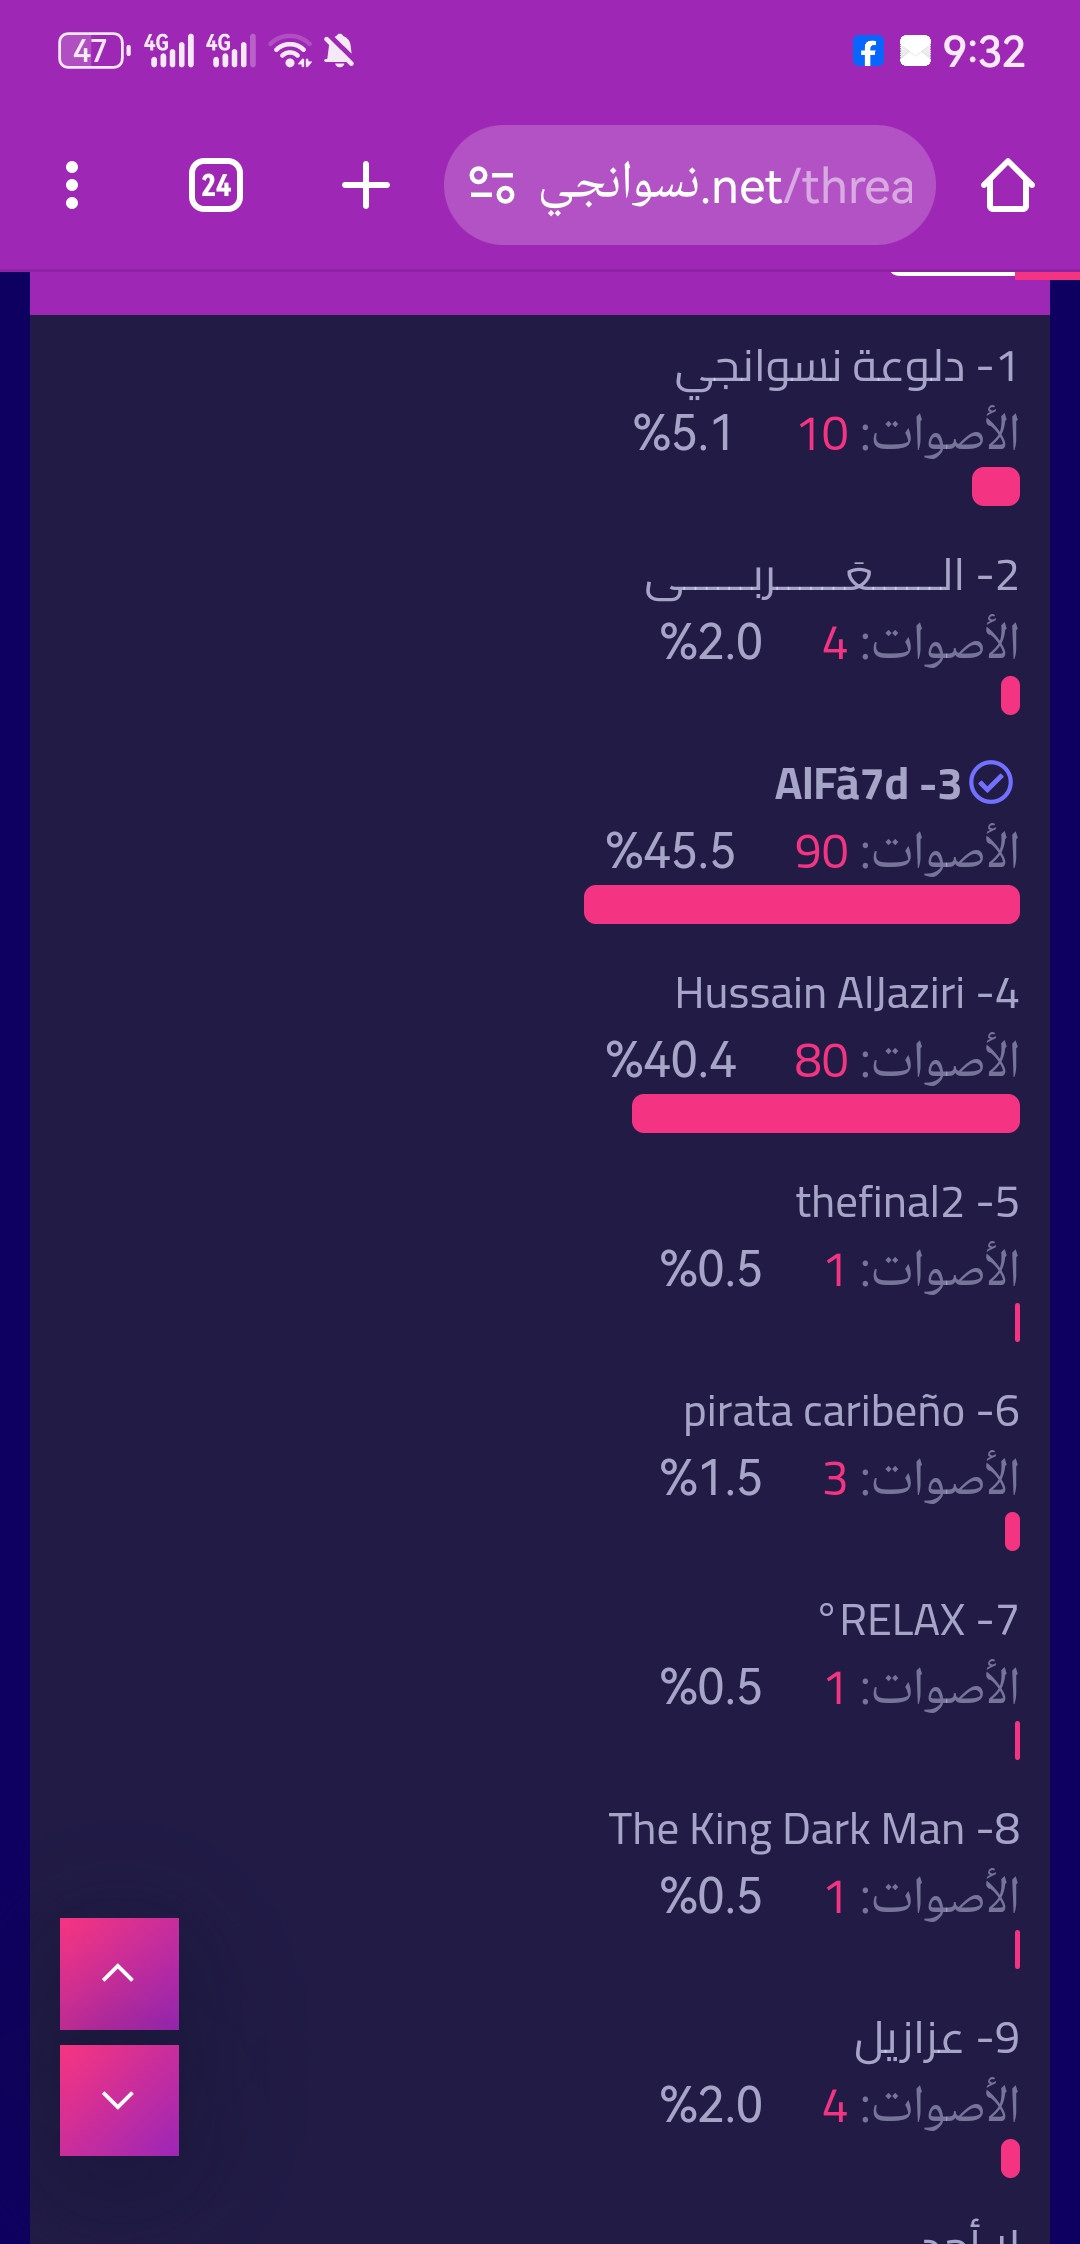Click the 40.4% vote progress bar
This screenshot has height=2244, width=1080.
coord(826,1113)
